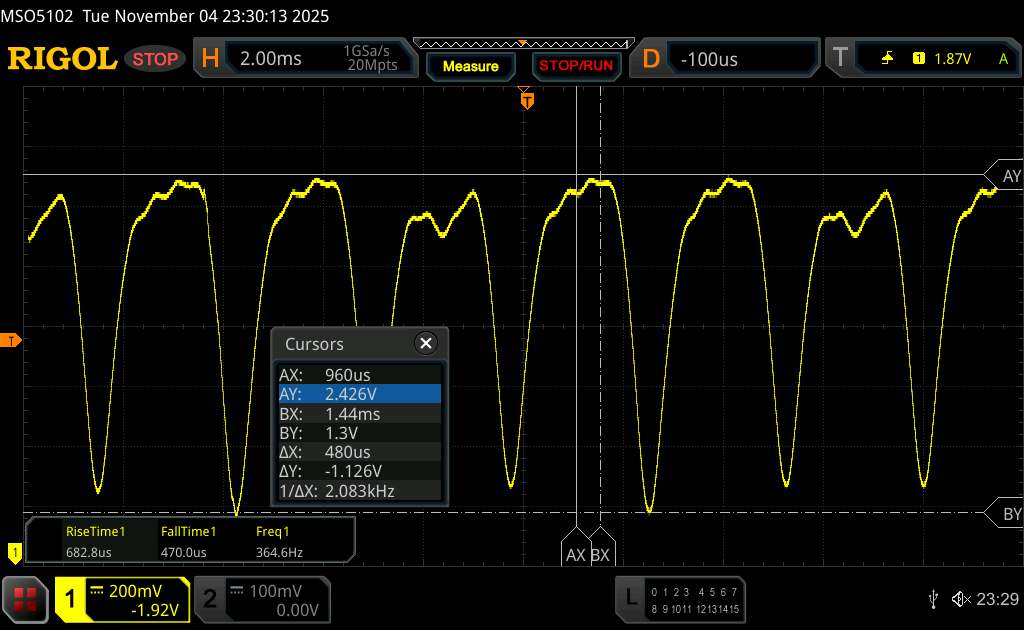Select the AY 2.426V cursor row
The image size is (1024, 630).
359,394
